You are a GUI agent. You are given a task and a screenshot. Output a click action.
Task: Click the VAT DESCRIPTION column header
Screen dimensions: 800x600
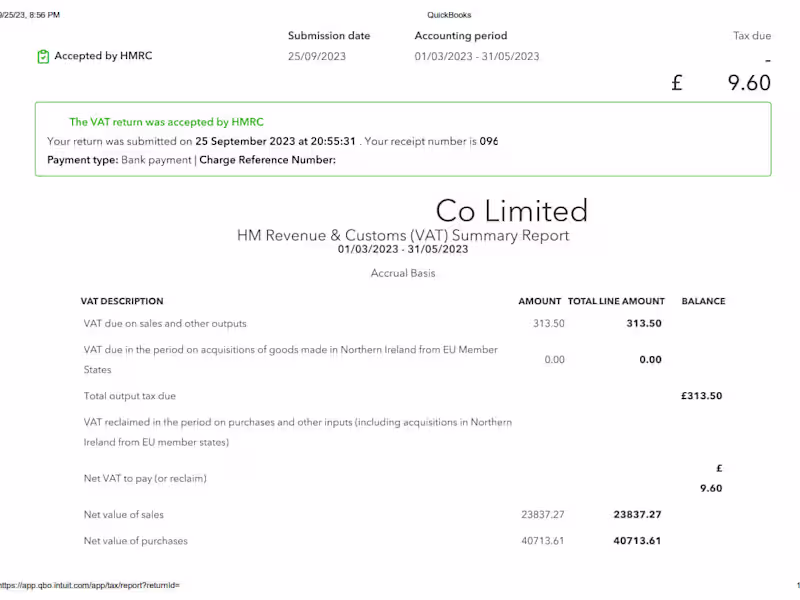click(122, 301)
